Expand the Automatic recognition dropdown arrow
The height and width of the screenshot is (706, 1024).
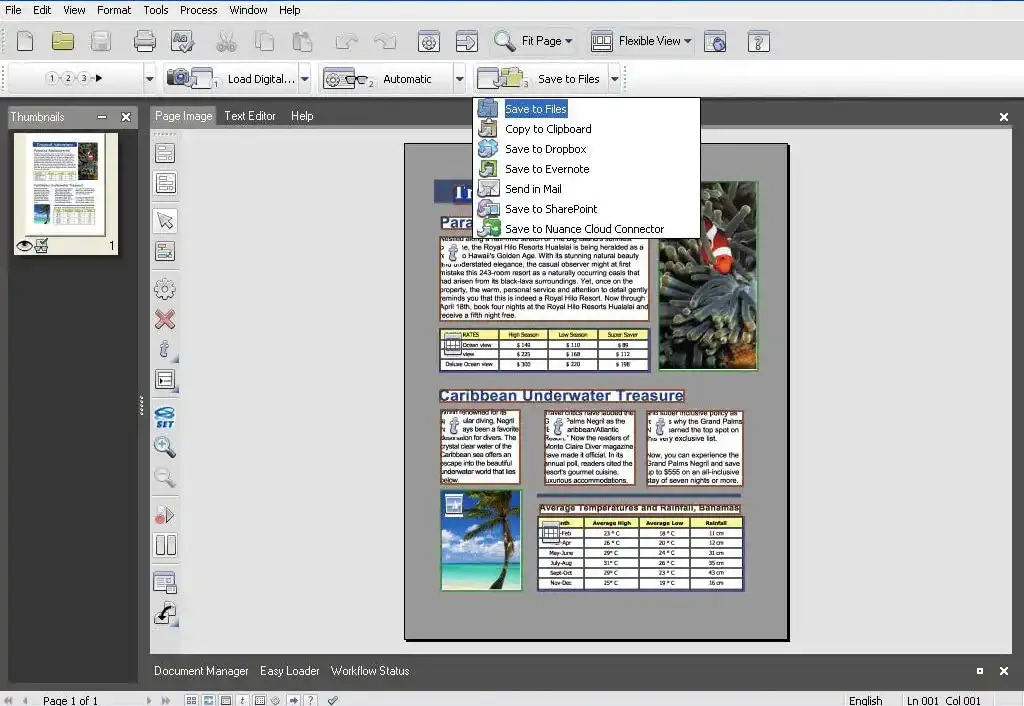[x=460, y=78]
